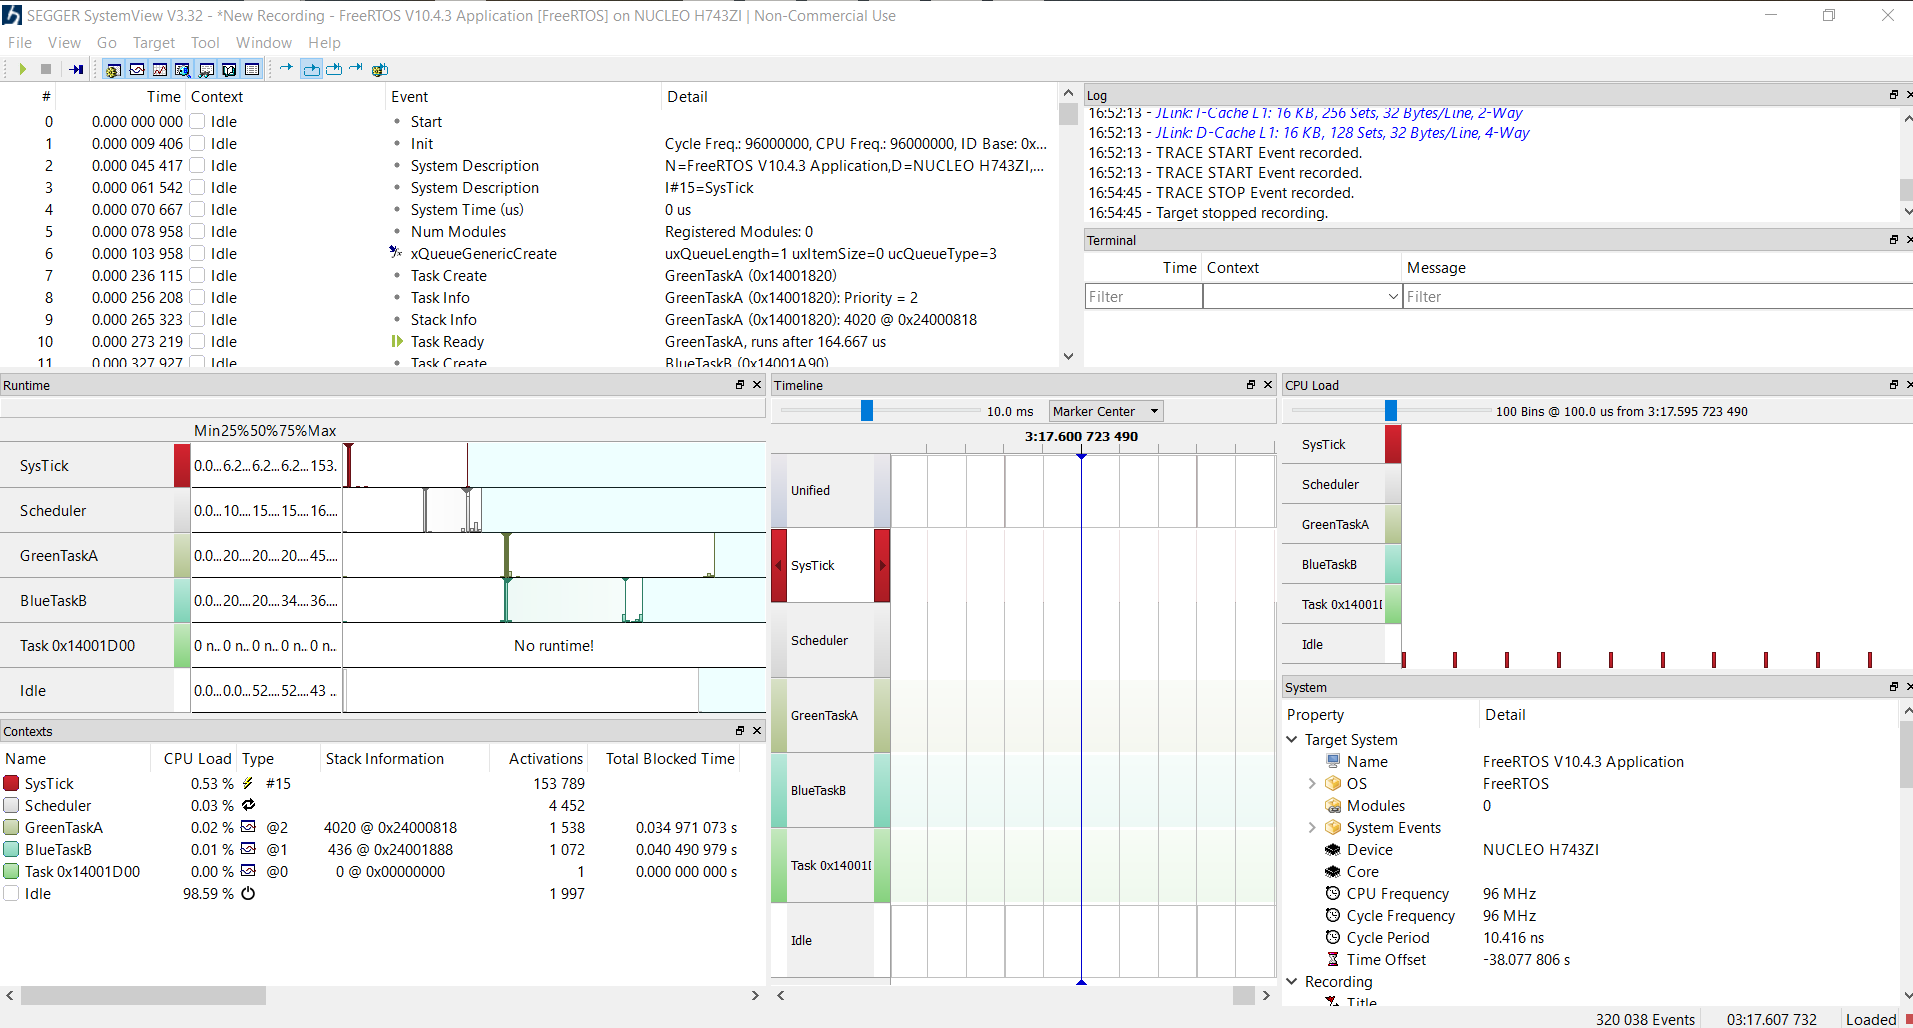Click the Timeline zoom slider handle
The image size is (1913, 1028).
pos(867,411)
